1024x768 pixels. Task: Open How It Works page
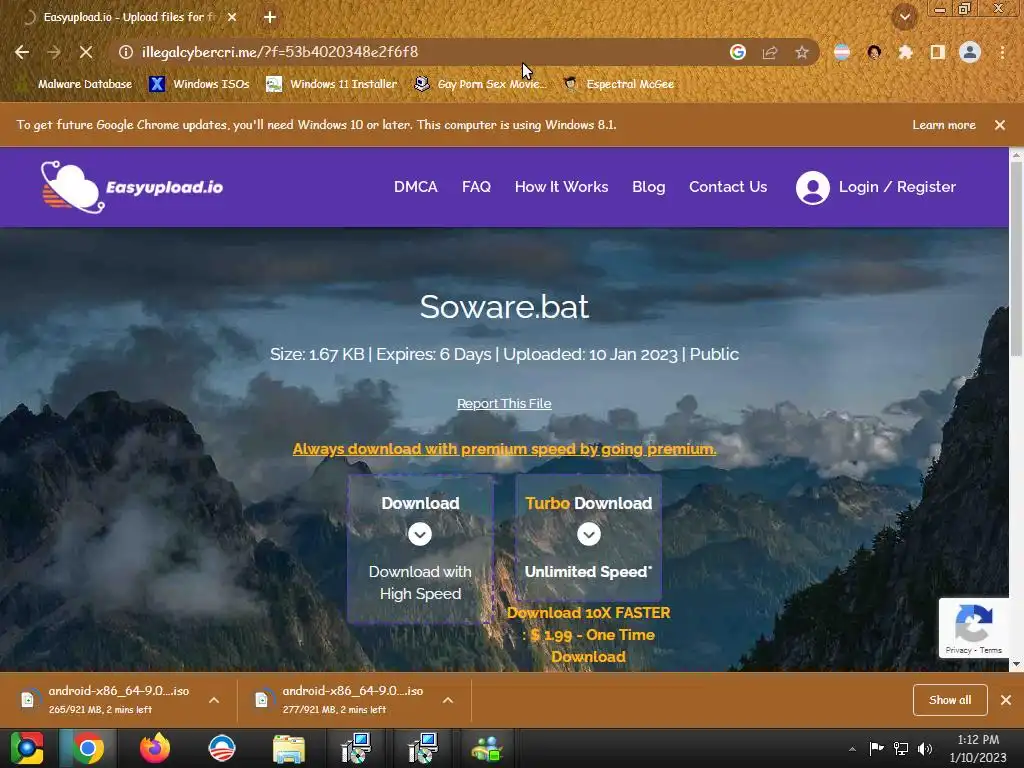(x=561, y=187)
